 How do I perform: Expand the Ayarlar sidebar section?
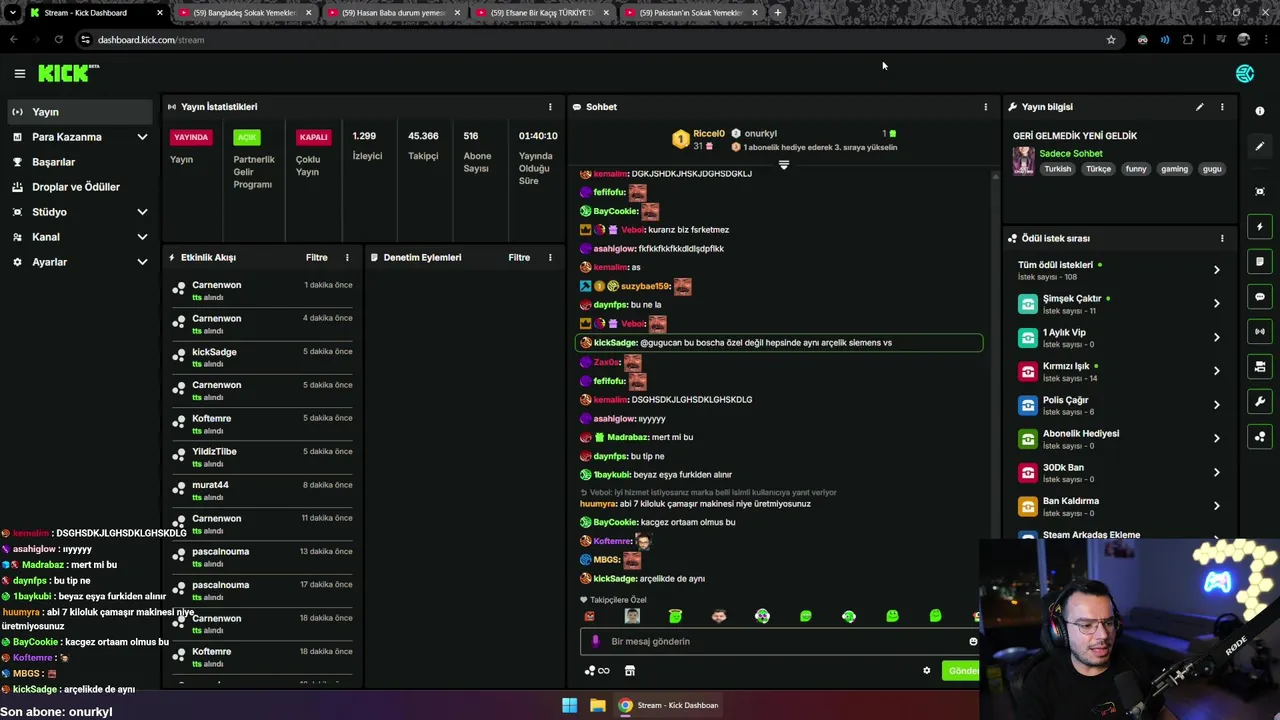(142, 262)
